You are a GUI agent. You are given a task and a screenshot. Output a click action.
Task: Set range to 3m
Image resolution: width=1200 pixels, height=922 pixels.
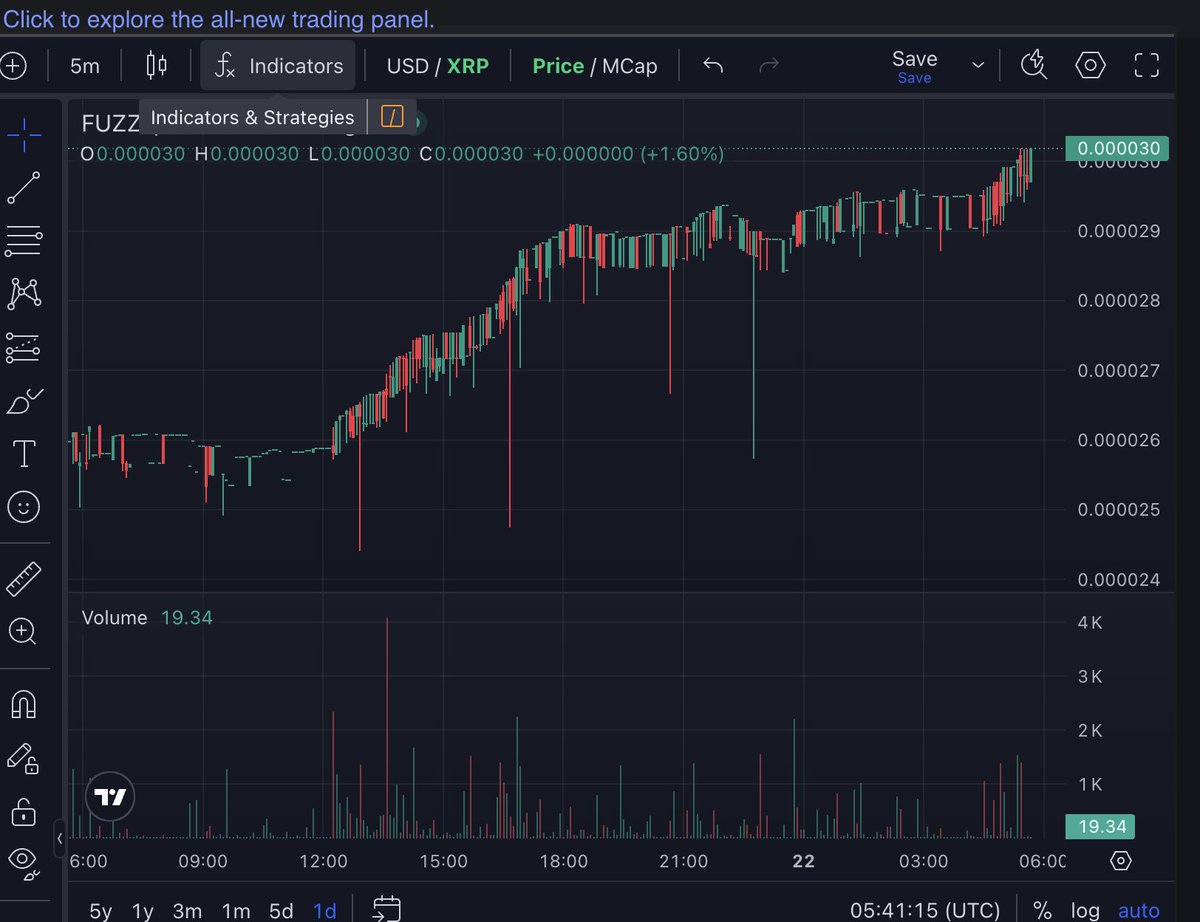(187, 910)
